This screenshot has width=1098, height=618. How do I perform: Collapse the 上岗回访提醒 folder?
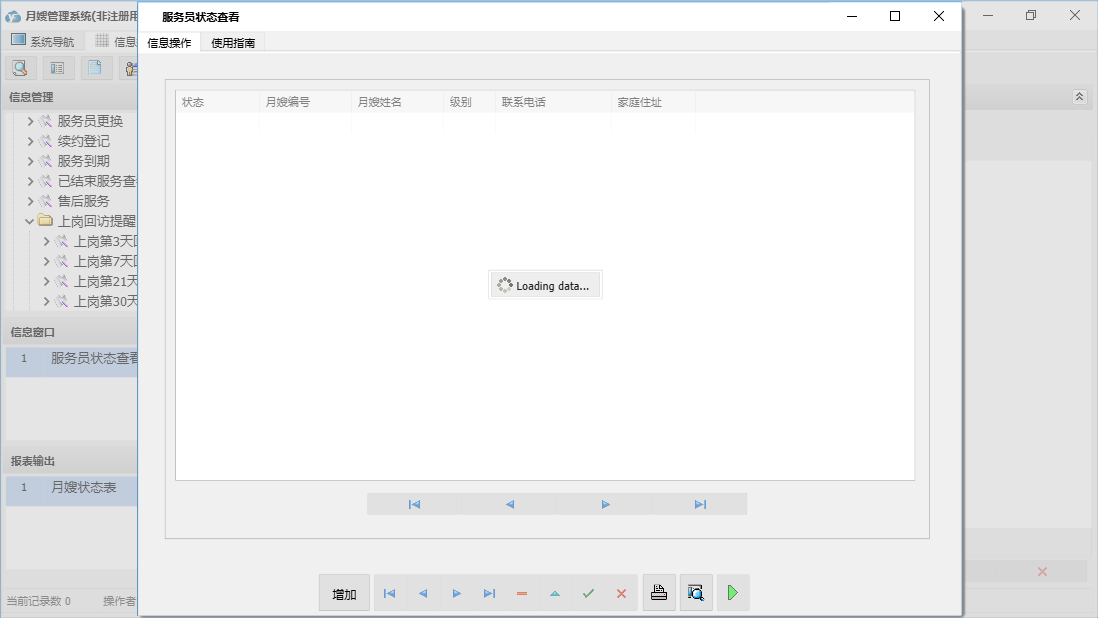tap(30, 221)
